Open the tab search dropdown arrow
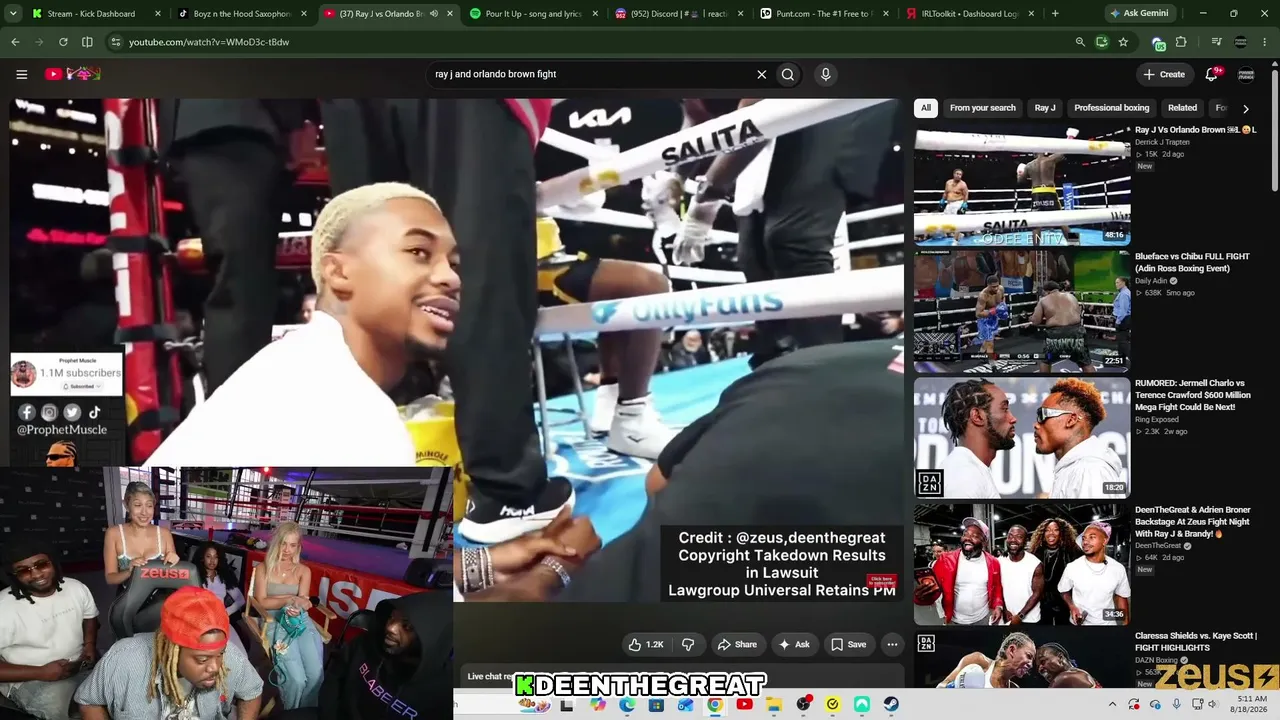Screen dimensions: 1280x720 (13, 14)
